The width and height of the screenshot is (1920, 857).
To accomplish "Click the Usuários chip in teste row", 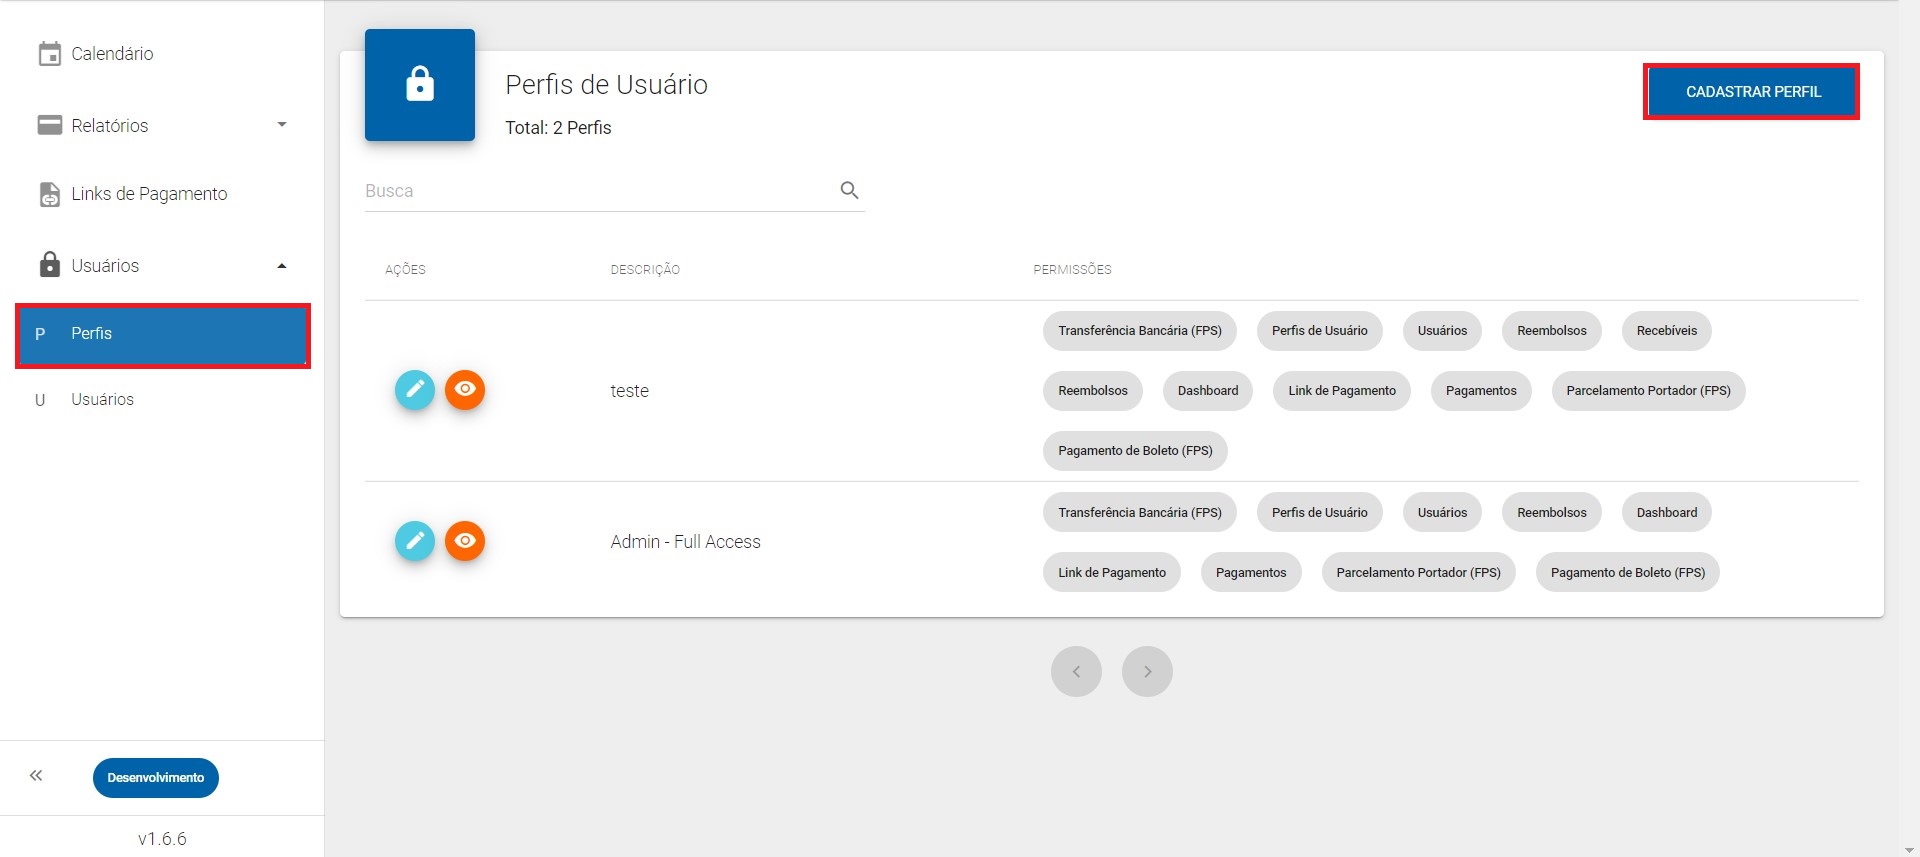I will (1442, 331).
